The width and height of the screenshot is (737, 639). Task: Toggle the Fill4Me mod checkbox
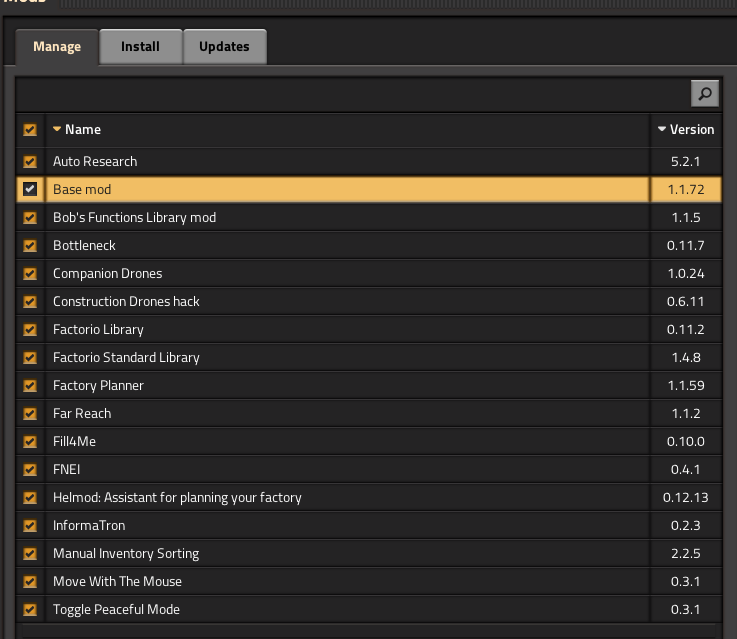coord(30,441)
